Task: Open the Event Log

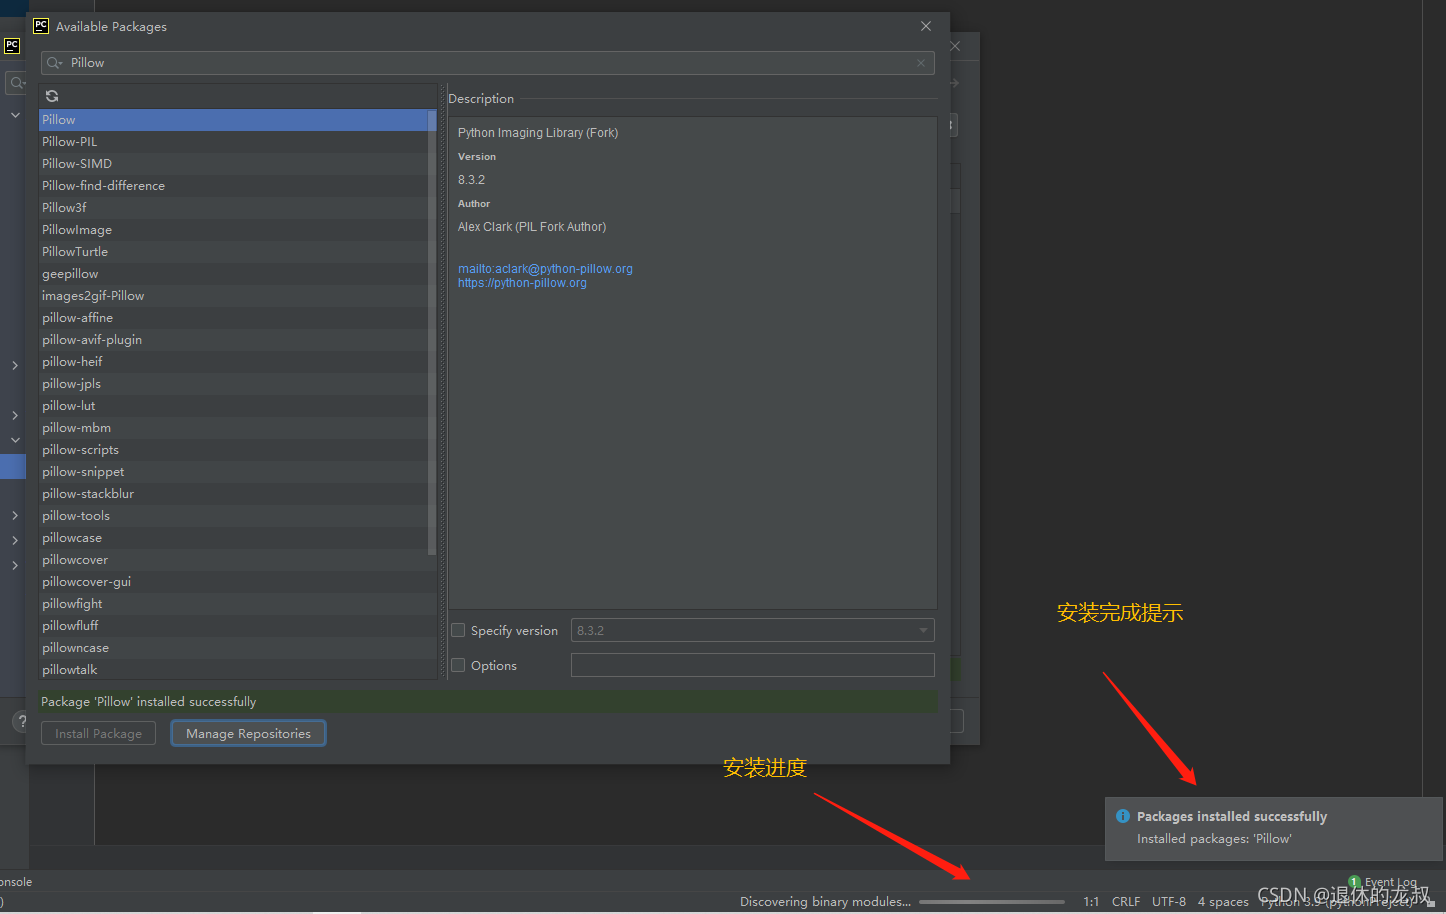Action: (1382, 882)
